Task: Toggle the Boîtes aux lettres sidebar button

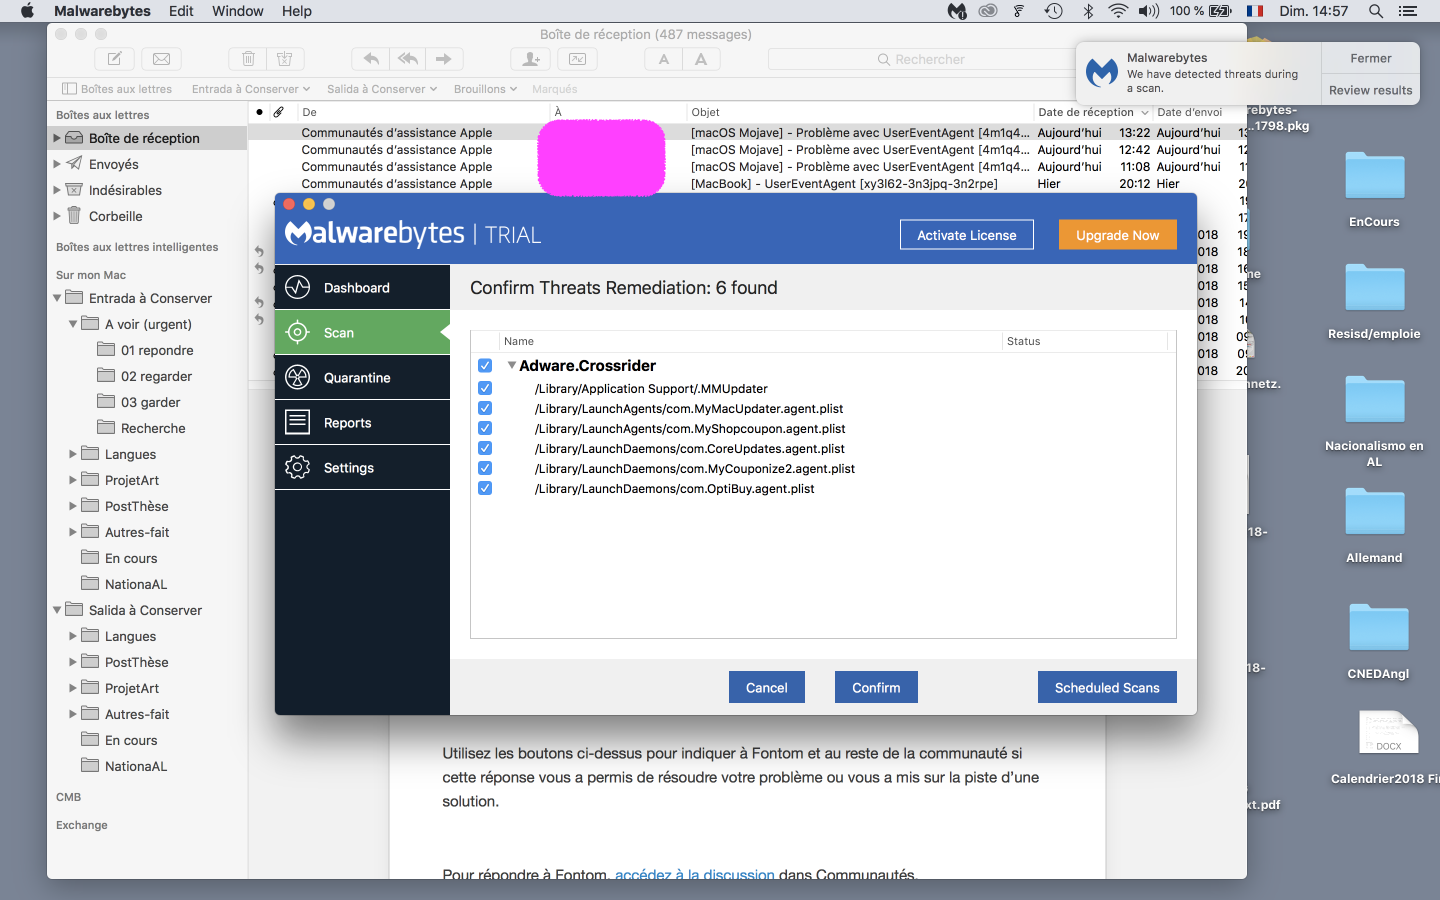Action: coord(117,89)
